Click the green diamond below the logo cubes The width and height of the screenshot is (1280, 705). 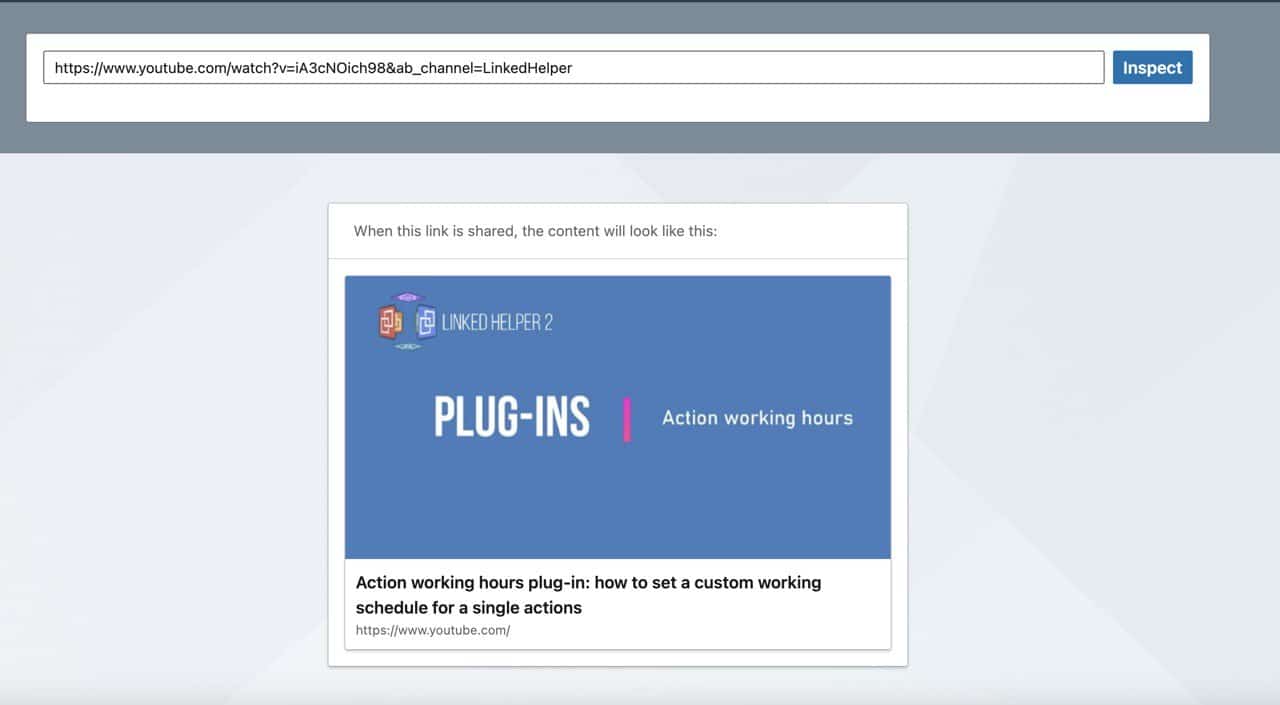click(405, 344)
